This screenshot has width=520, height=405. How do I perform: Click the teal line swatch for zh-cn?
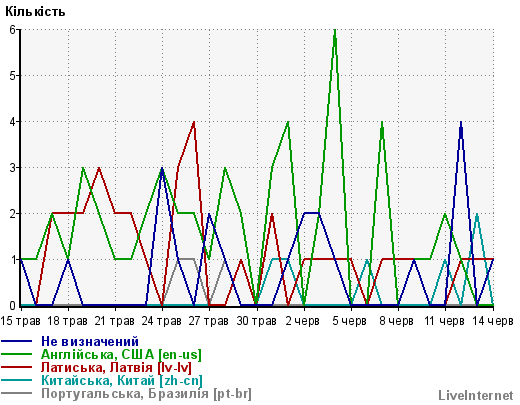(17, 380)
